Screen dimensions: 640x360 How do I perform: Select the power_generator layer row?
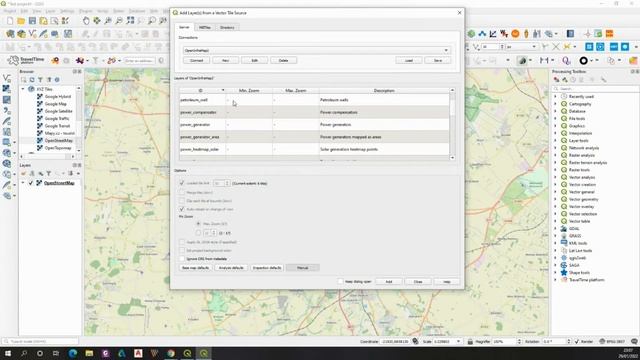tap(314, 124)
